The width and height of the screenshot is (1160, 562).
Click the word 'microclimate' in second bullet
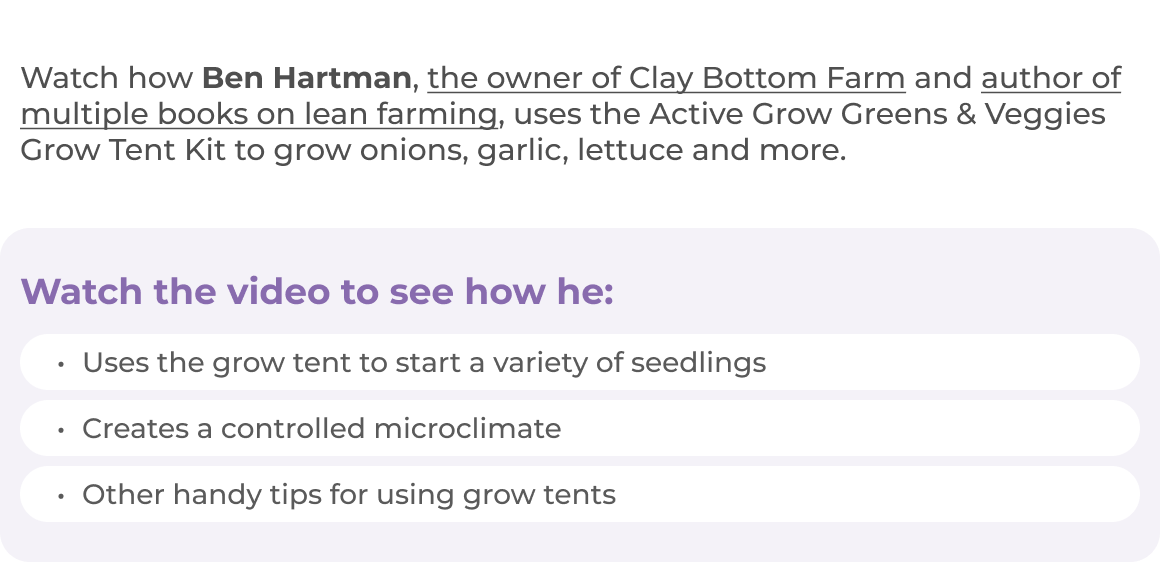tap(468, 429)
